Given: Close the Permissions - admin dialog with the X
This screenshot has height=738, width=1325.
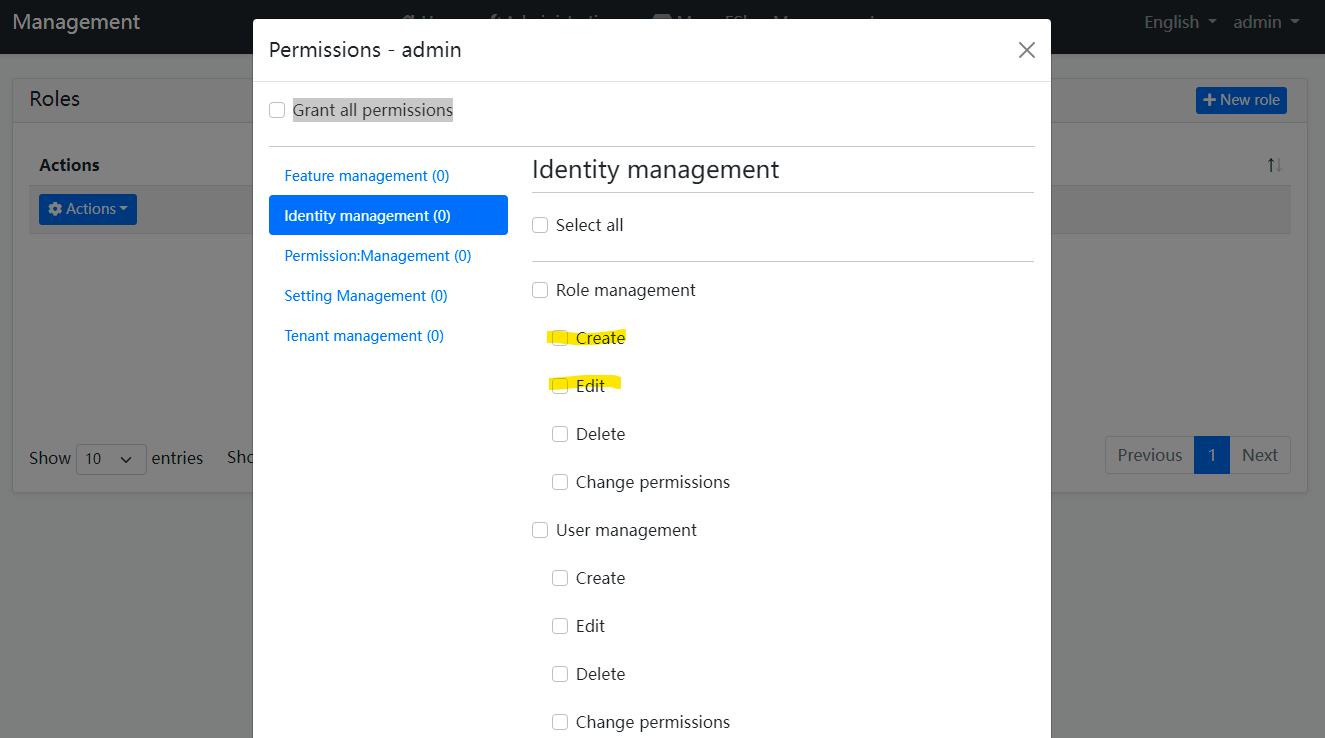Looking at the screenshot, I should (1026, 49).
